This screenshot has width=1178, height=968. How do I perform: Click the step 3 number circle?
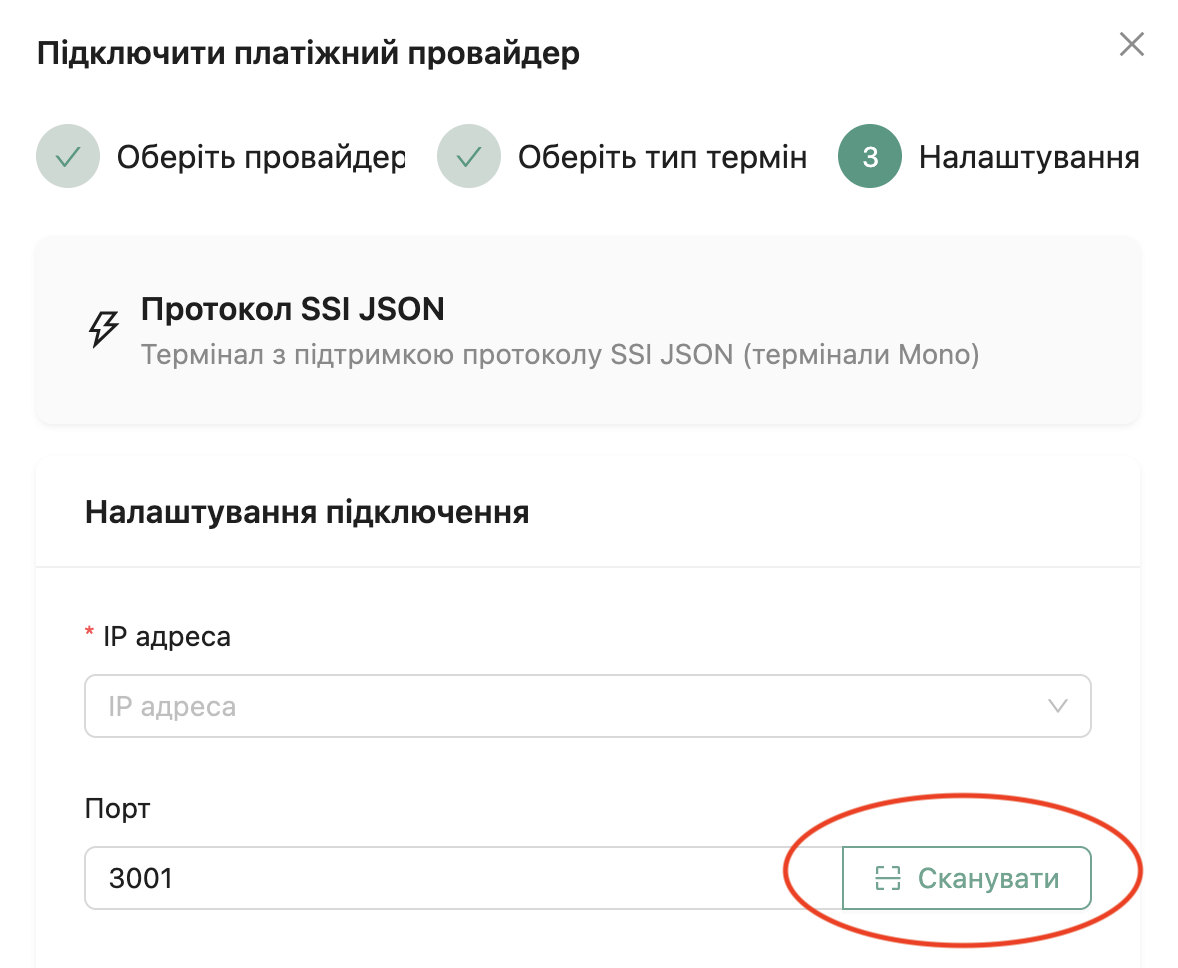[x=870, y=157]
